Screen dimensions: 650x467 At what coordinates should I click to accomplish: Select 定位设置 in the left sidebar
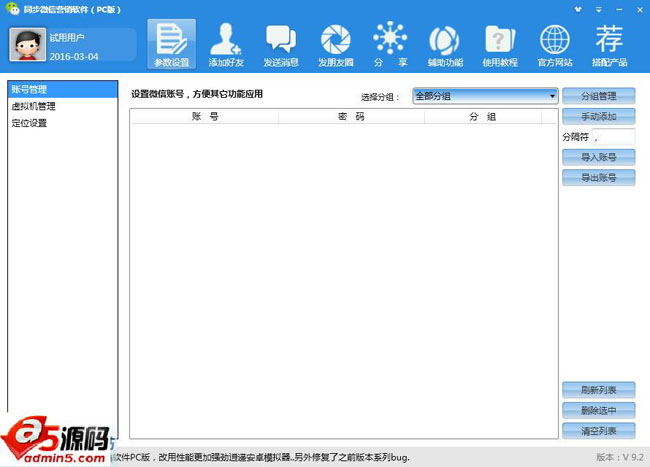tap(63, 123)
